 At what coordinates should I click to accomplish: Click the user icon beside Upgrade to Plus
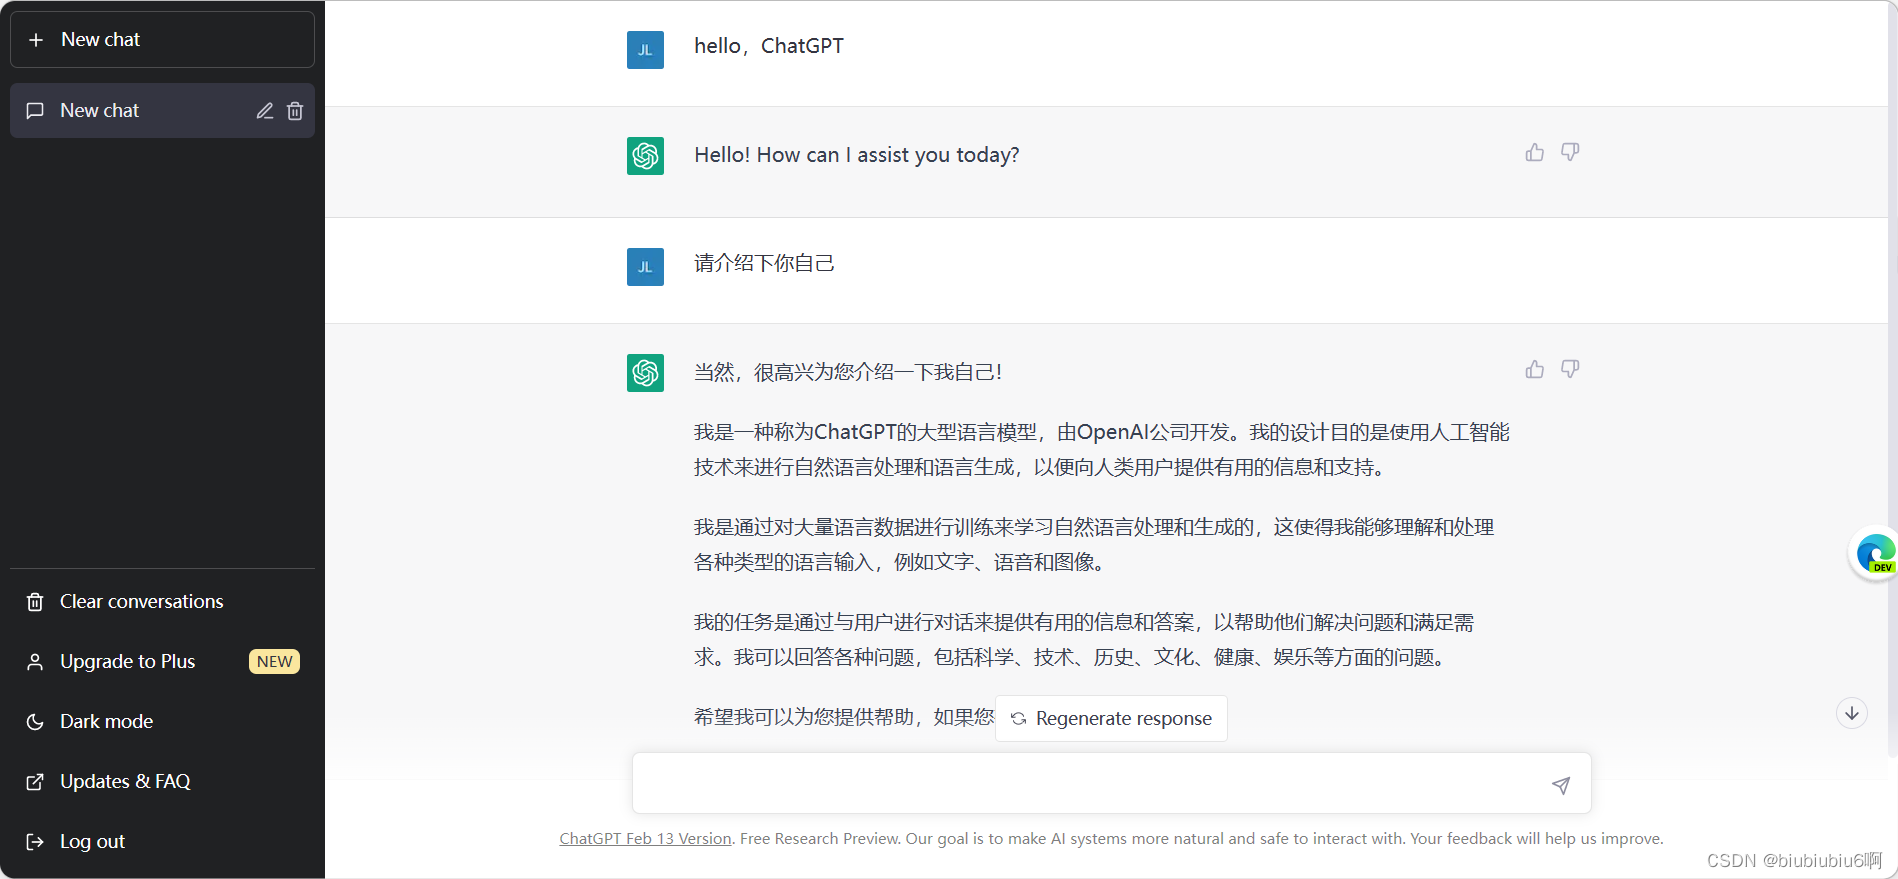click(35, 662)
